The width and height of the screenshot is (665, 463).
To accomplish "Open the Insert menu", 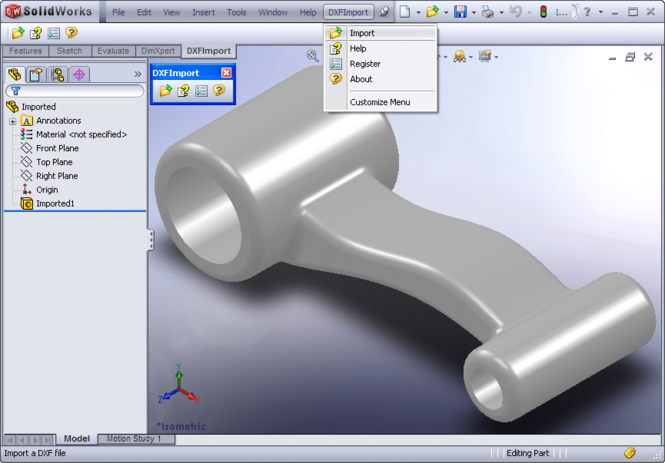I will tap(204, 12).
